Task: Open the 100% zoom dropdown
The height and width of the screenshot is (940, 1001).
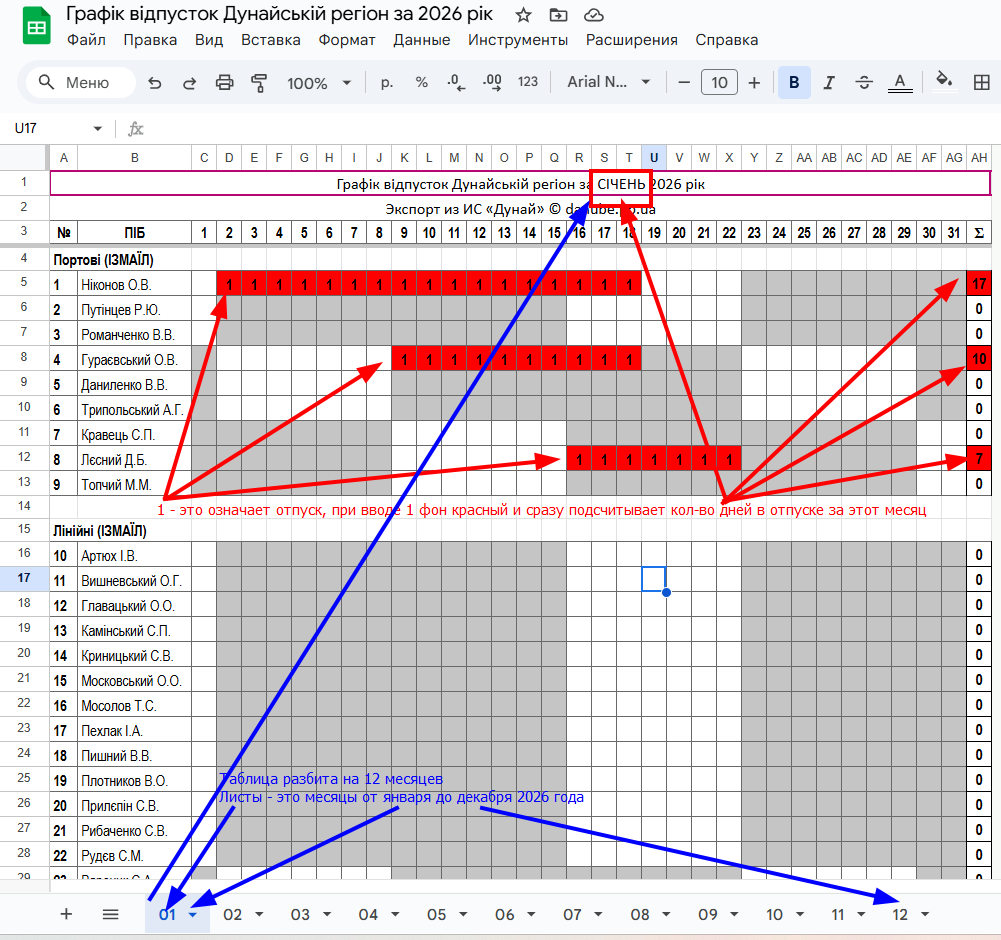Action: coord(319,83)
